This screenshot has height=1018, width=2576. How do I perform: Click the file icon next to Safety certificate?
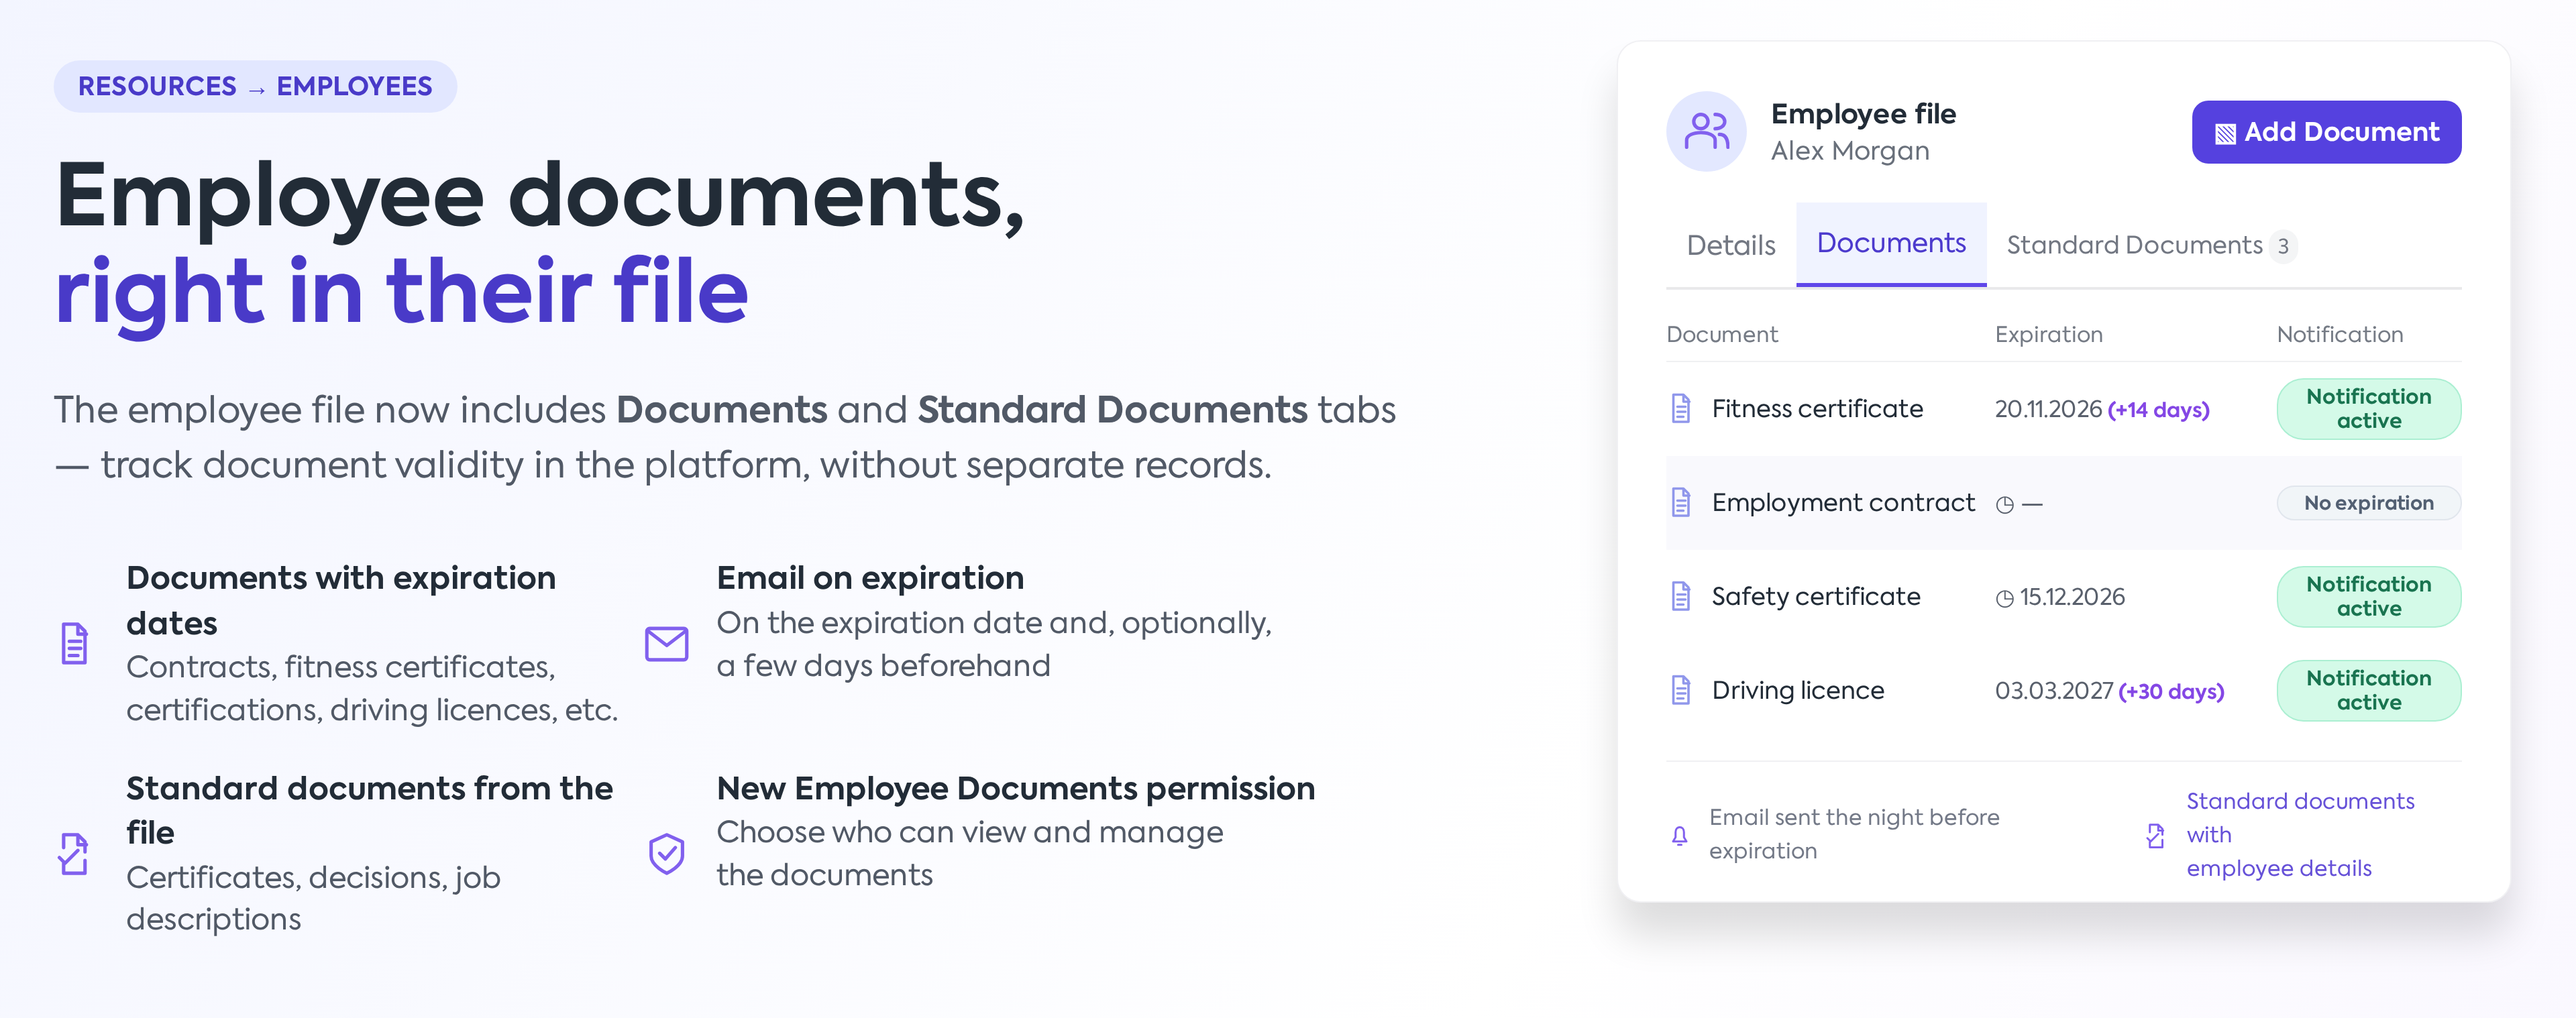1681,596
